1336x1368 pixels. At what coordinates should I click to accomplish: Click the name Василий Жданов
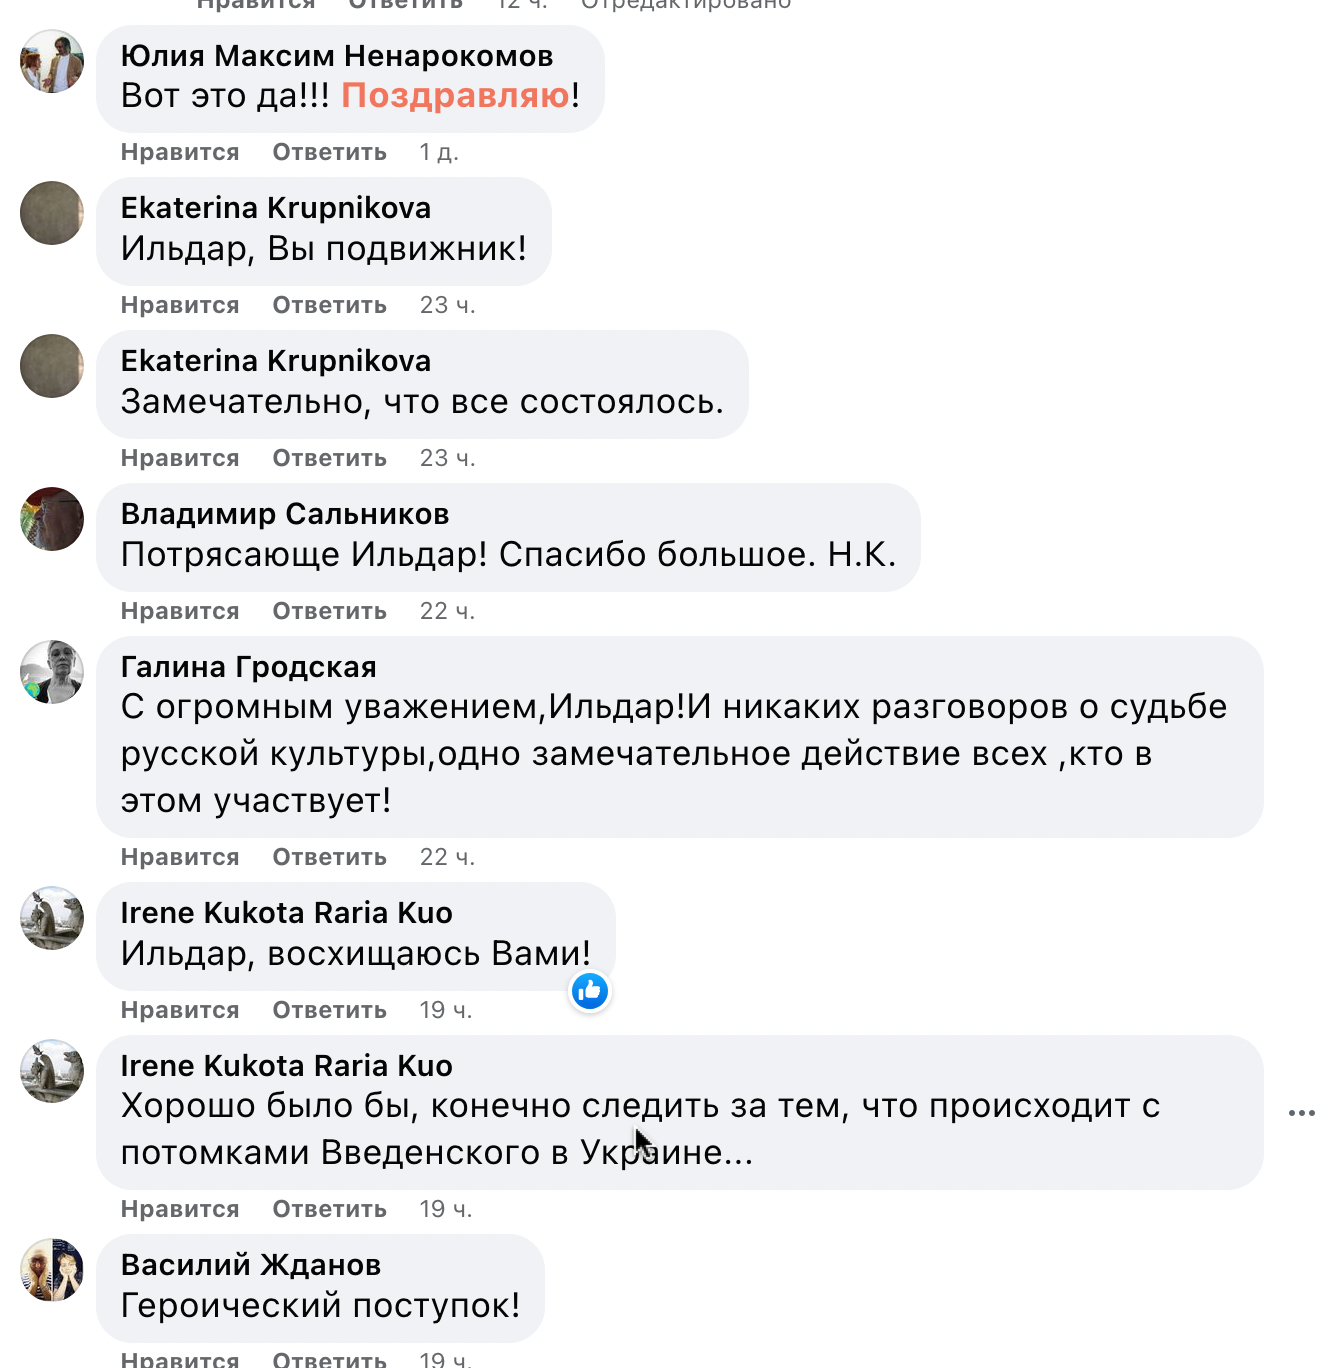pyautogui.click(x=251, y=1265)
